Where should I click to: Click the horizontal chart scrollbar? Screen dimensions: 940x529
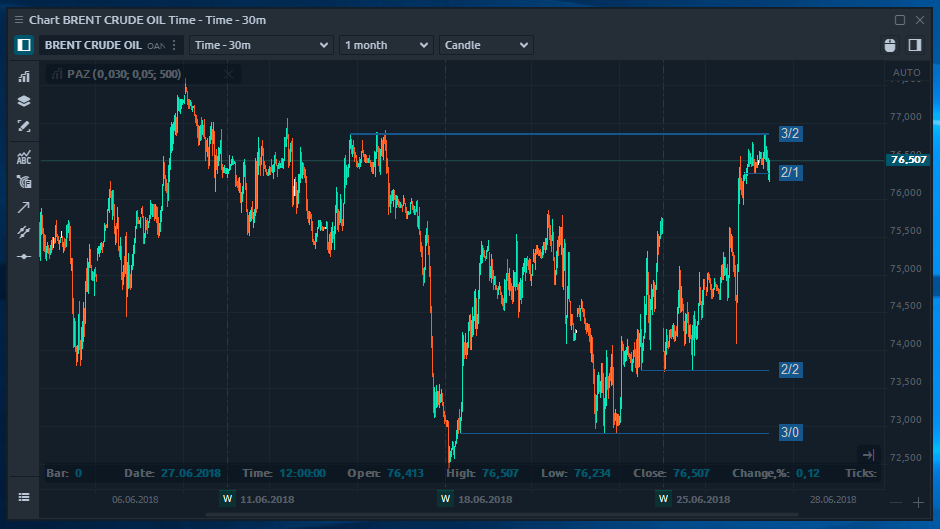(502, 515)
